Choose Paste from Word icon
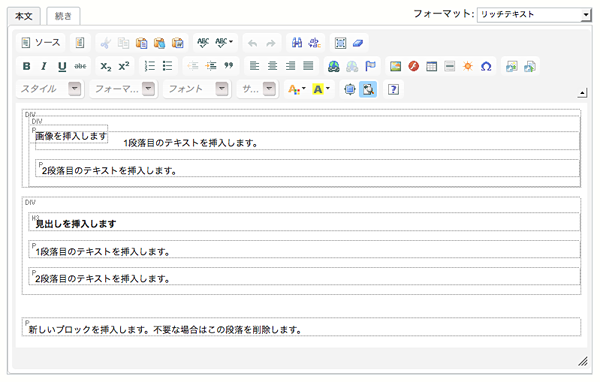Screen dimensions: 600x382 [x=177, y=43]
